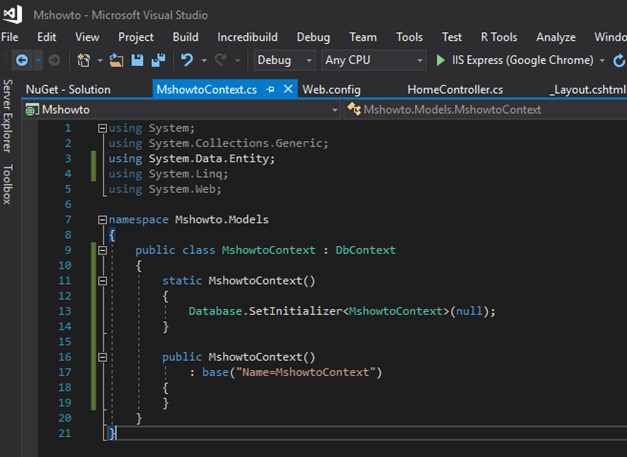Open the Mshowto.Models.MshowtoContext type dropdown
The height and width of the screenshot is (457, 627).
point(486,110)
